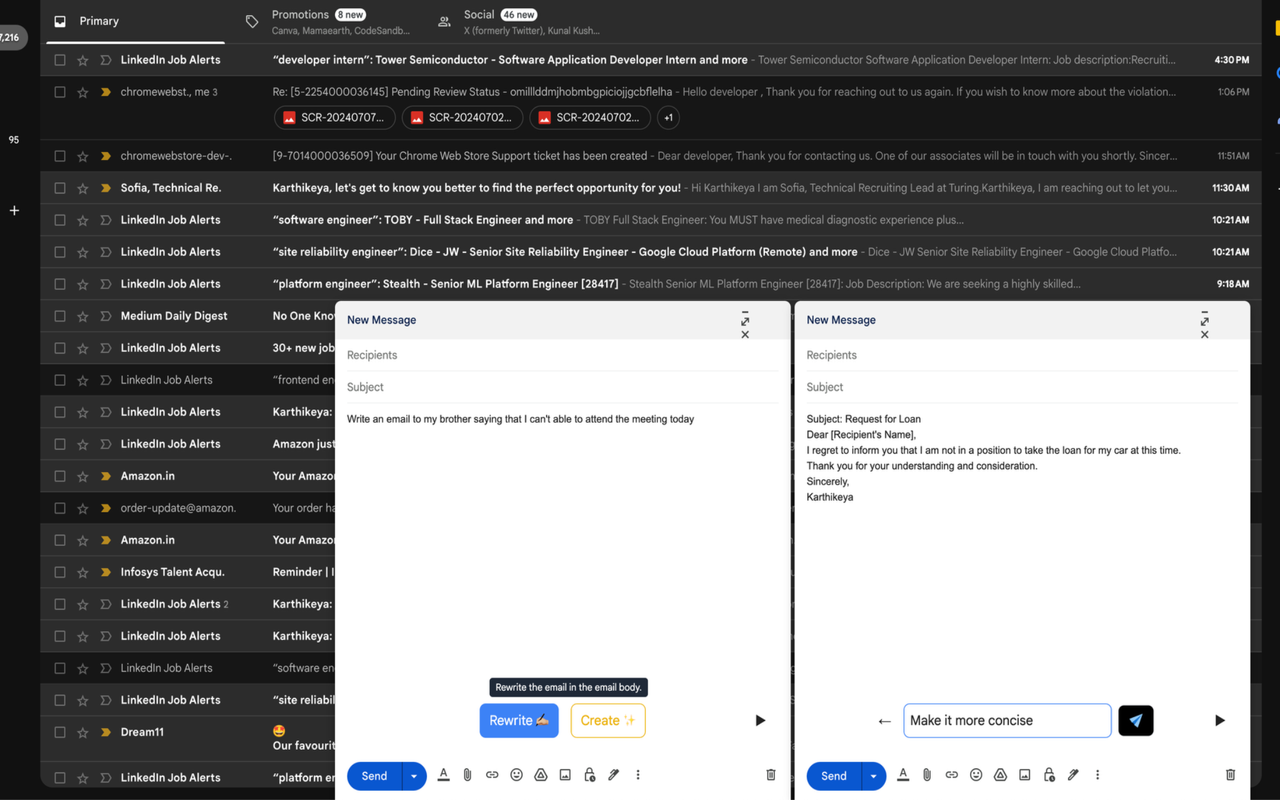Click the Rewrite button in the left compose window
Image resolution: width=1280 pixels, height=800 pixels.
tap(518, 720)
